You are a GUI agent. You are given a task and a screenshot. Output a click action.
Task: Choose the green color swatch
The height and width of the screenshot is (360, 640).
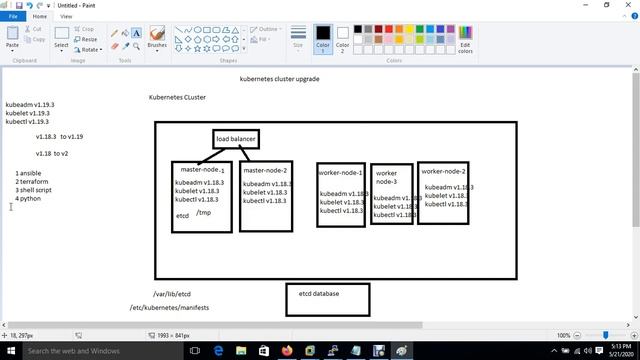[420, 29]
